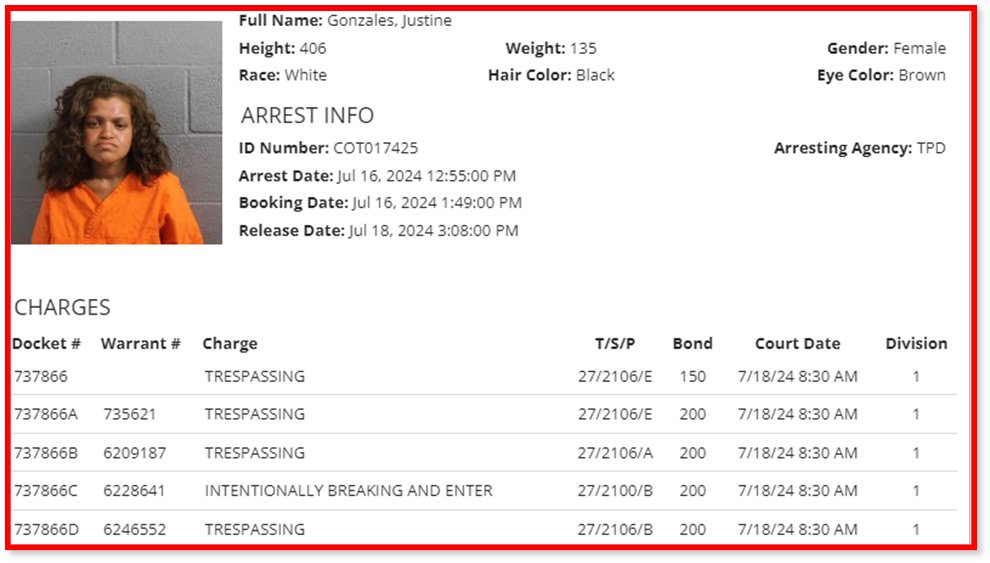Click the T/S/P column header
Image resolution: width=990 pixels, height=563 pixels.
pyautogui.click(x=615, y=343)
